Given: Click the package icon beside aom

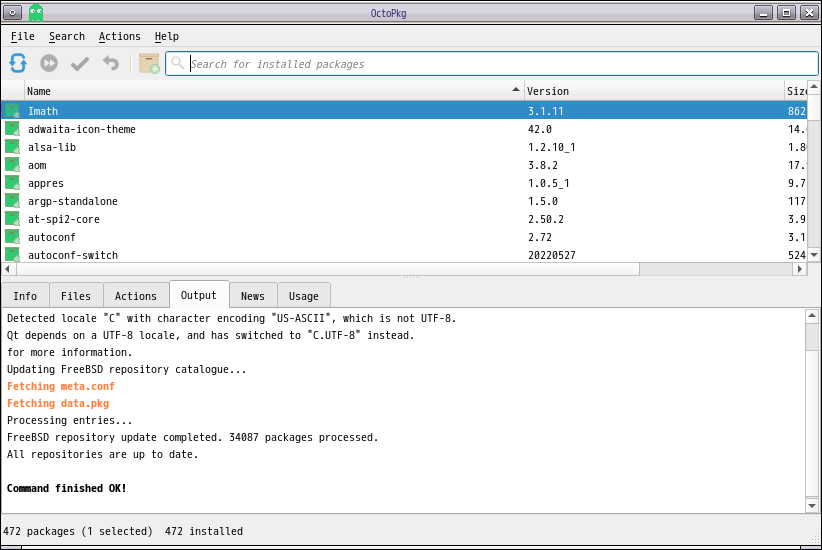Looking at the screenshot, I should click(x=13, y=165).
